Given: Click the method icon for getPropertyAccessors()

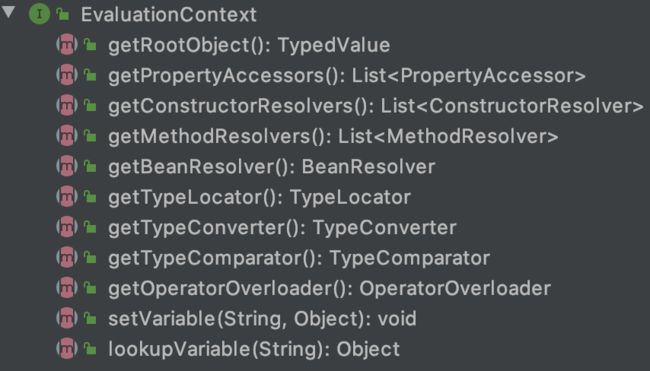Looking at the screenshot, I should [x=67, y=75].
